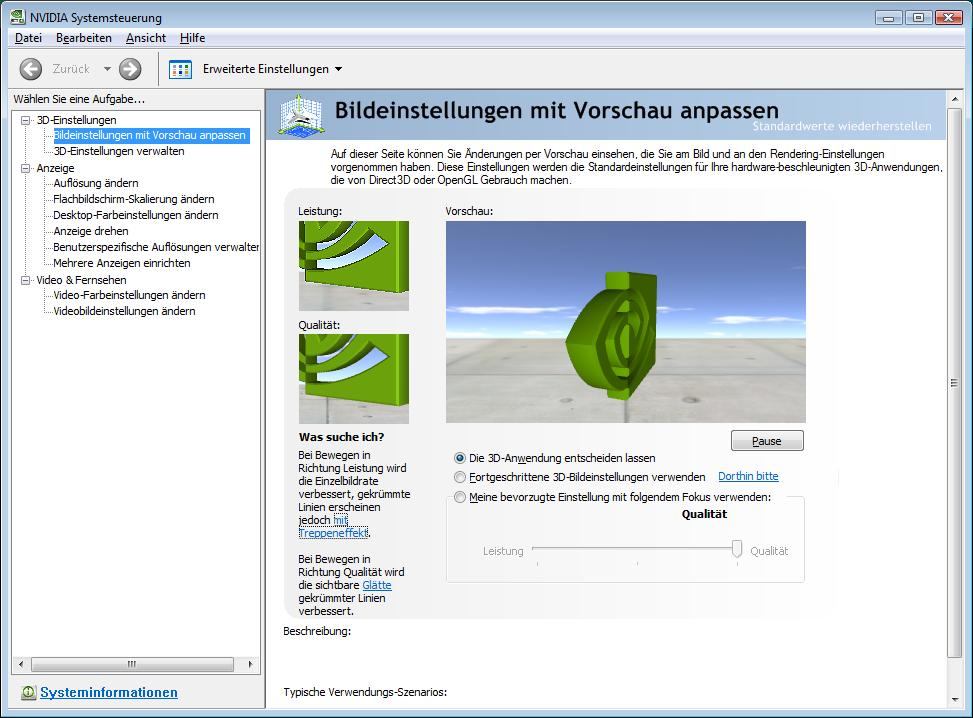Screen dimensions: 973x718
Task: Click the Leistung–Qualität slider handle
Action: (737, 549)
